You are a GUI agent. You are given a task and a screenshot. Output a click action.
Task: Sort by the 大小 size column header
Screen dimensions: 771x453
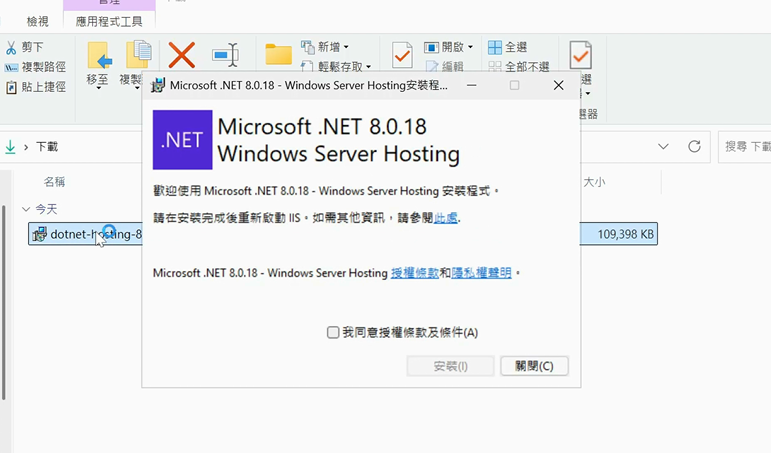pyautogui.click(x=594, y=182)
